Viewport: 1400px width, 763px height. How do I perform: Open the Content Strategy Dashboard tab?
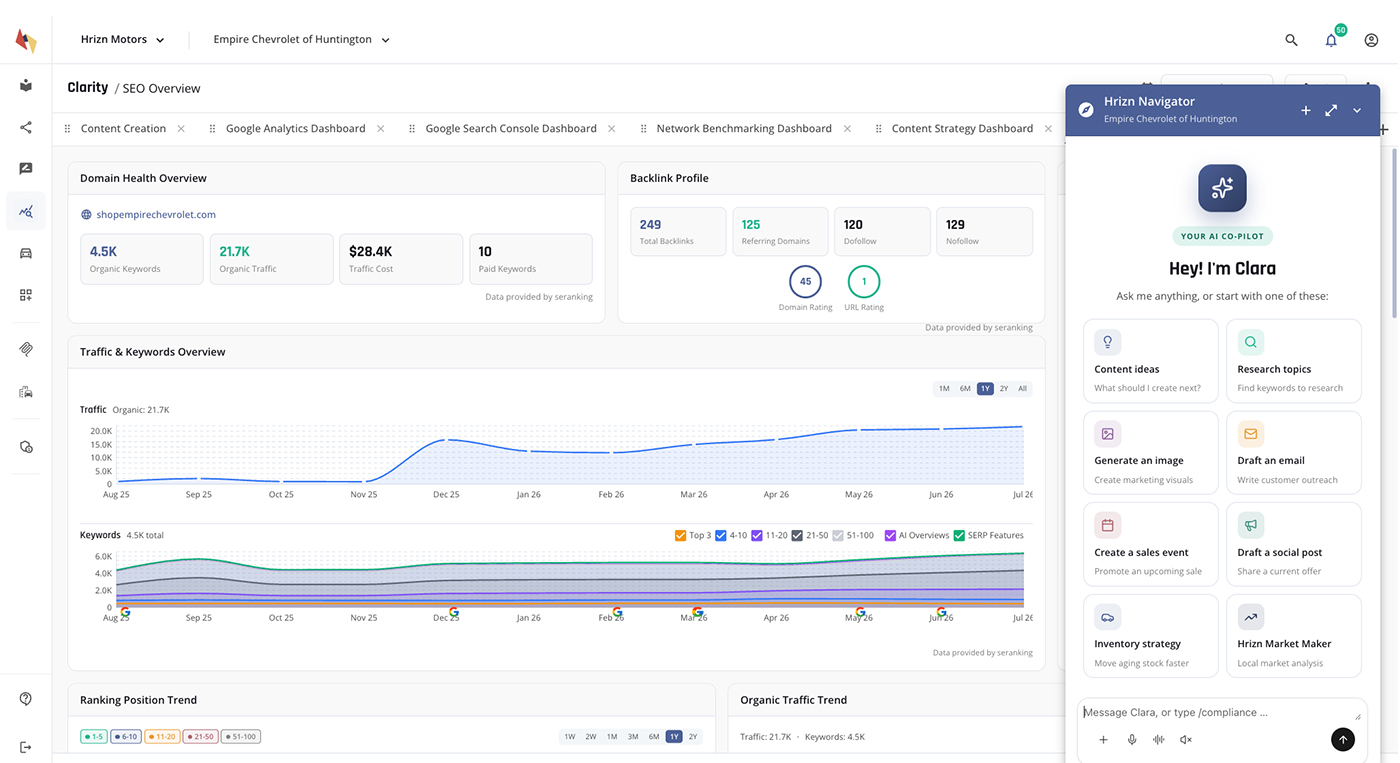(x=962, y=128)
